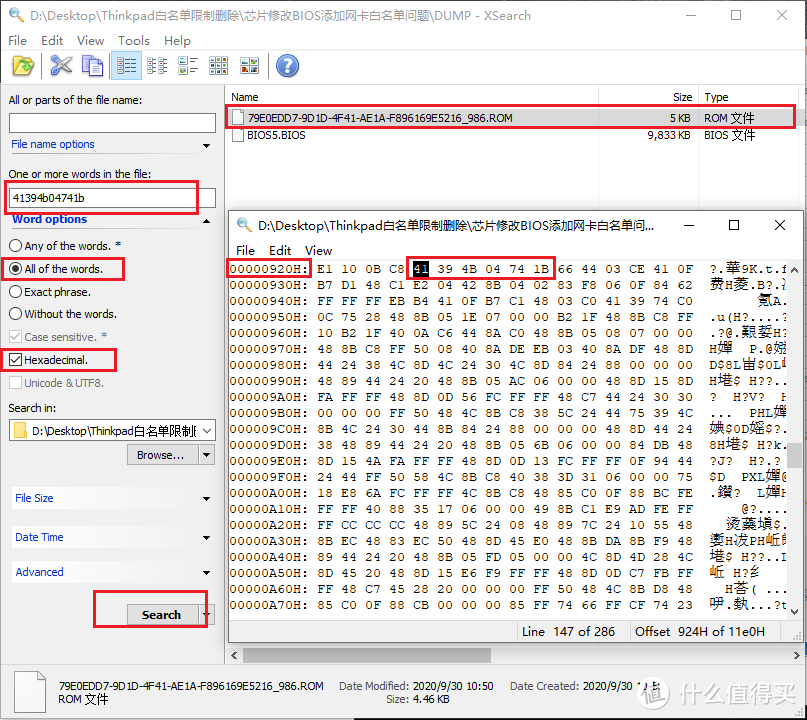Select Exact phrase radio option

point(15,292)
